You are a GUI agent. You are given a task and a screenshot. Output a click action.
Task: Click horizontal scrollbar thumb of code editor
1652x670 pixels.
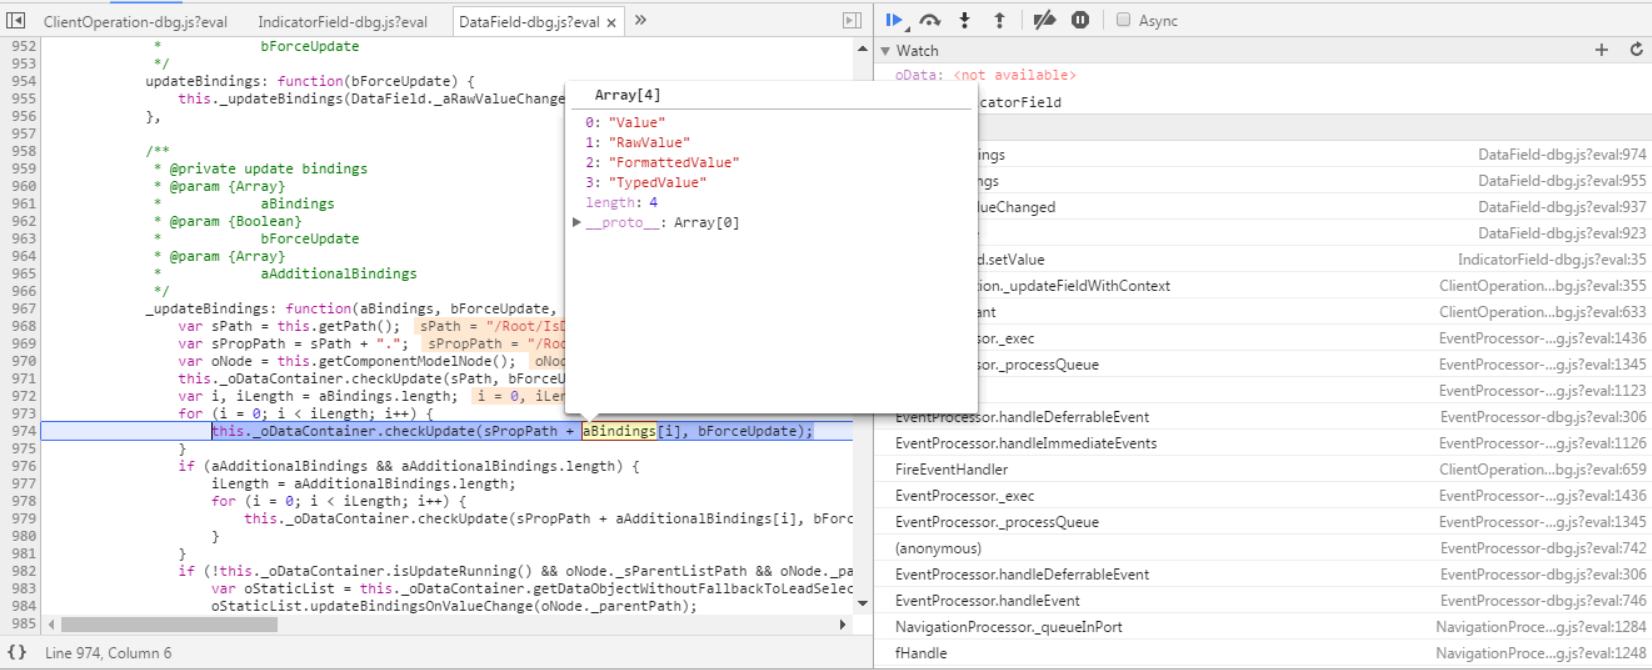pyautogui.click(x=169, y=624)
